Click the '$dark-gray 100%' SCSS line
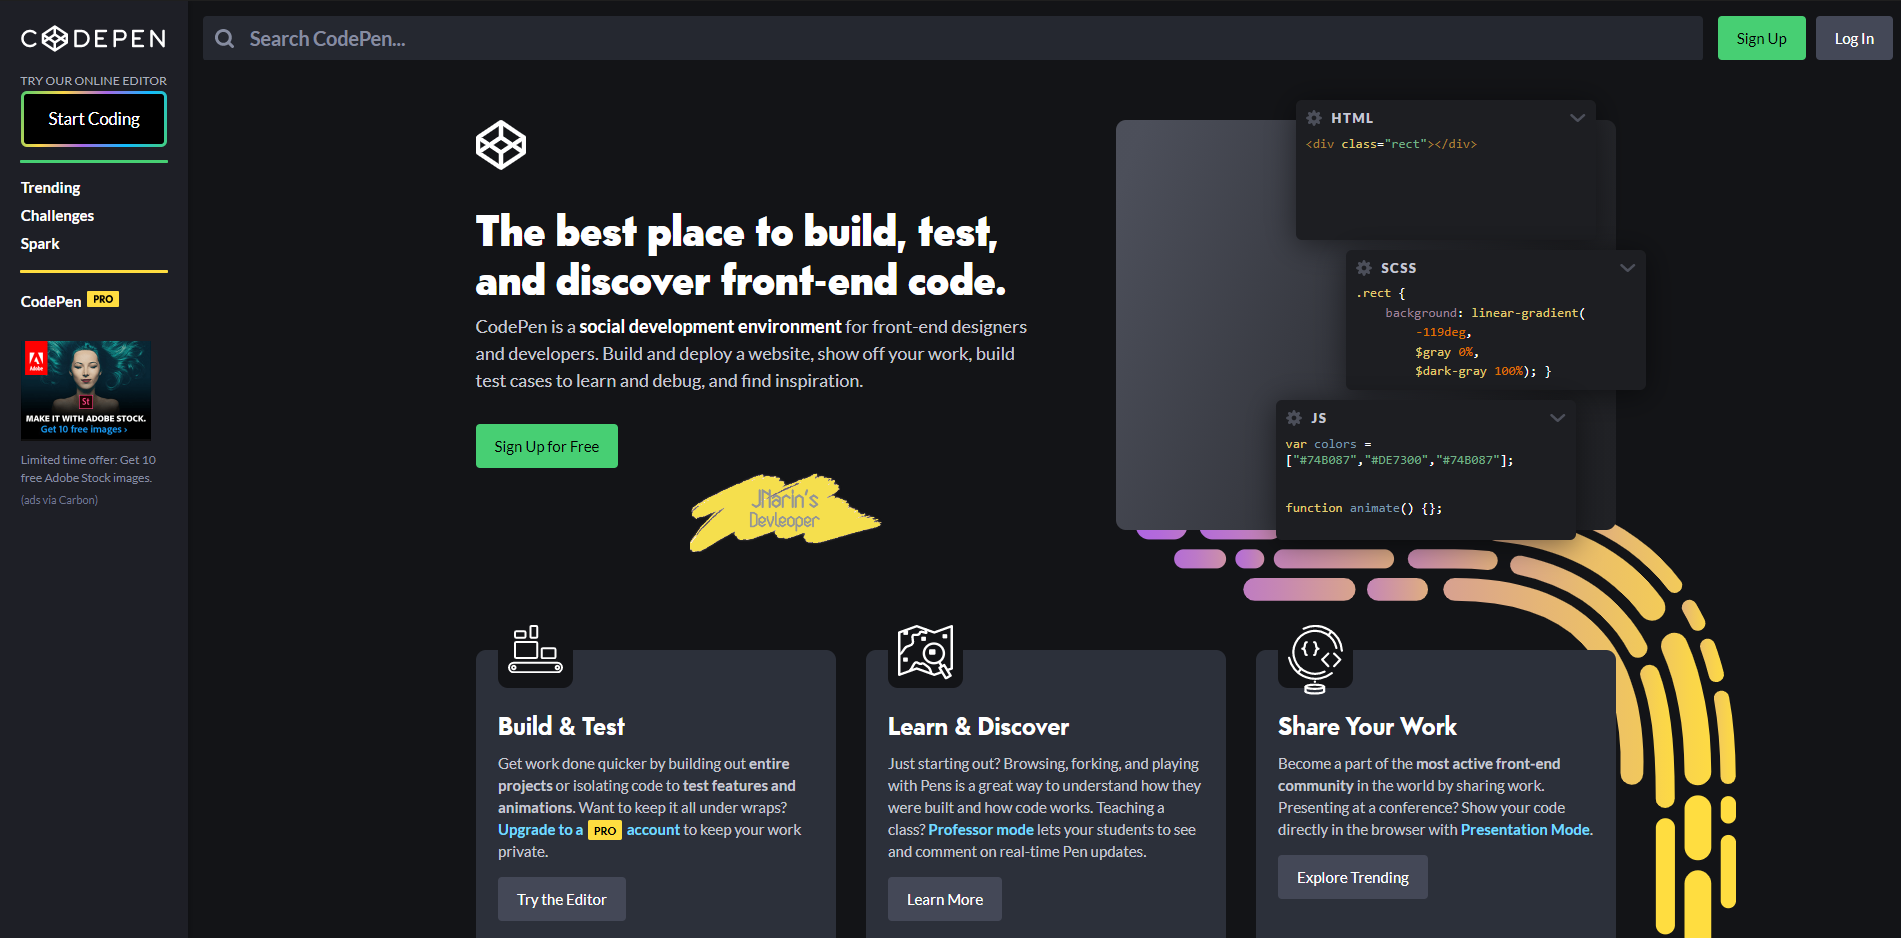This screenshot has height=938, width=1901. [1483, 371]
